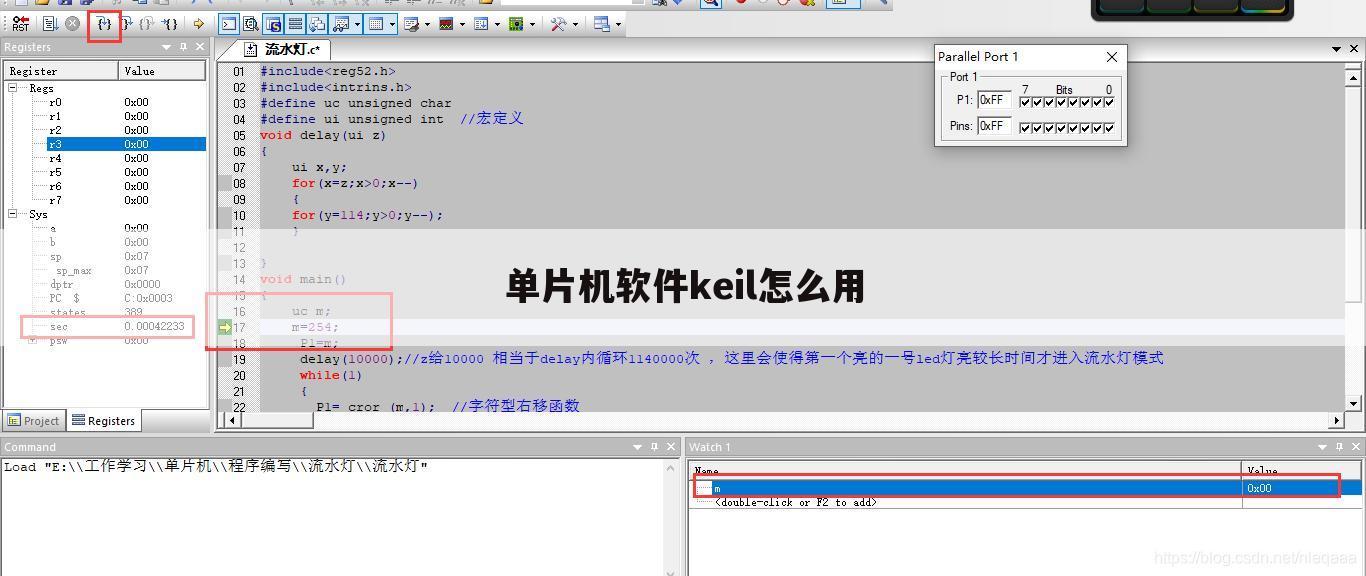
Task: Close the Parallel Port 1 dialog
Action: tap(1112, 57)
